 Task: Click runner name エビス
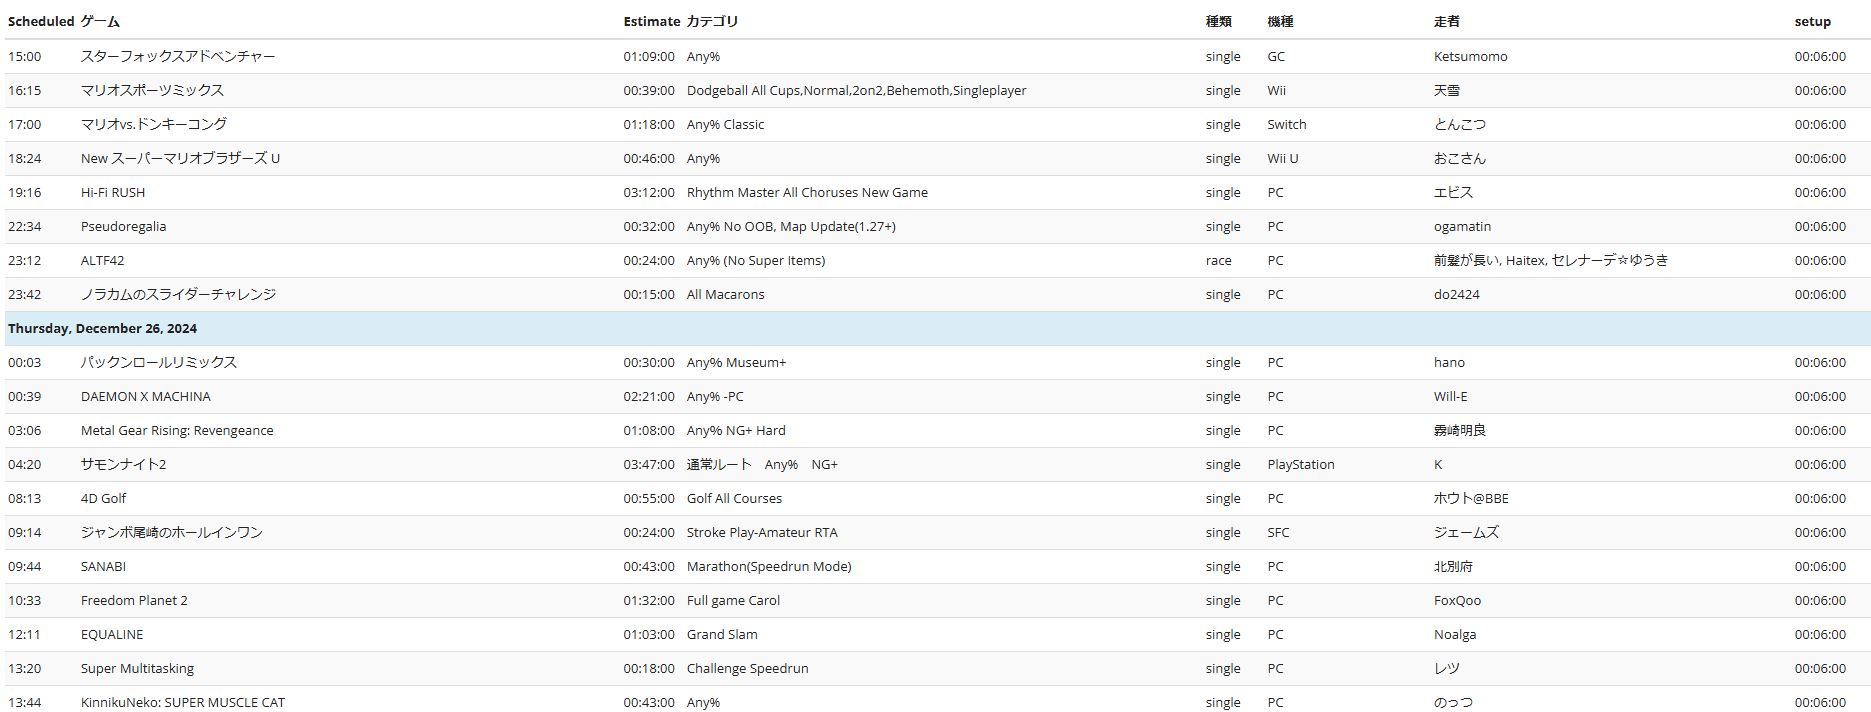(x=1454, y=193)
